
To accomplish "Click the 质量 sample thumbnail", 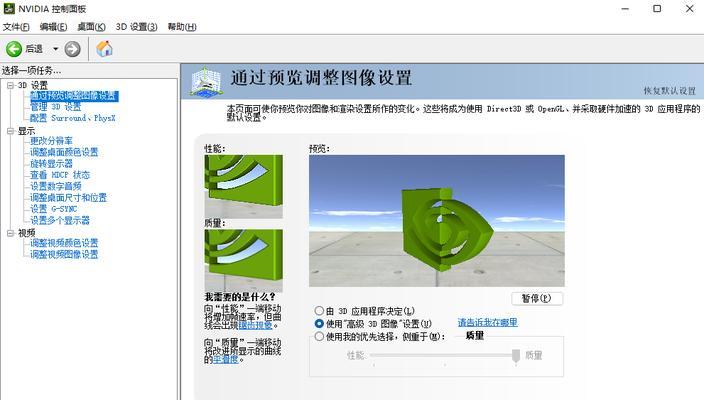I will 243,261.
